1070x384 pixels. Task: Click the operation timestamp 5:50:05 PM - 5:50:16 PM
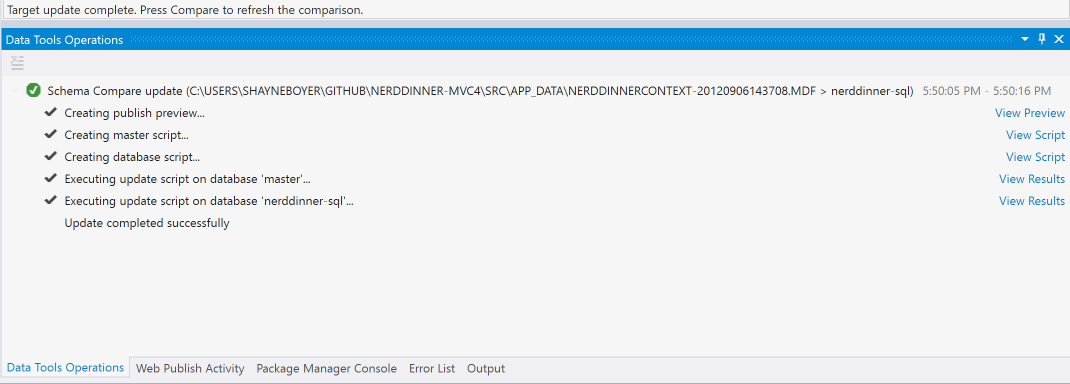(986, 91)
